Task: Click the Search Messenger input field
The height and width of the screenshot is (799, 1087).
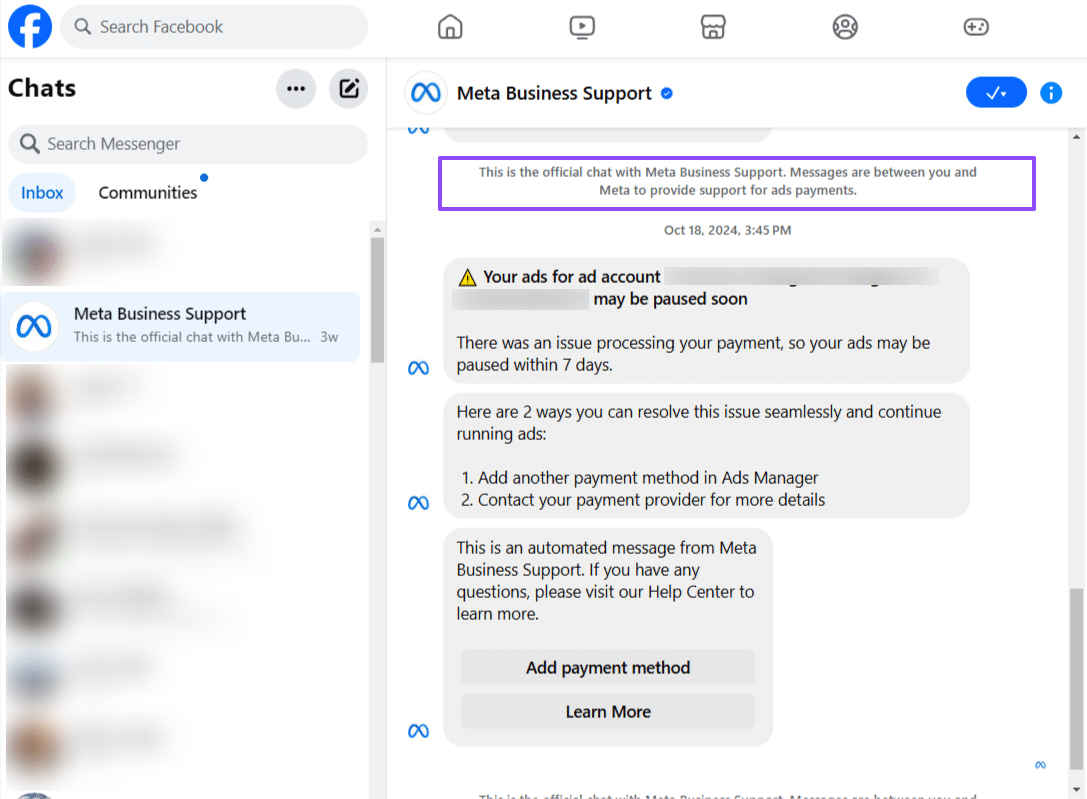Action: point(188,143)
